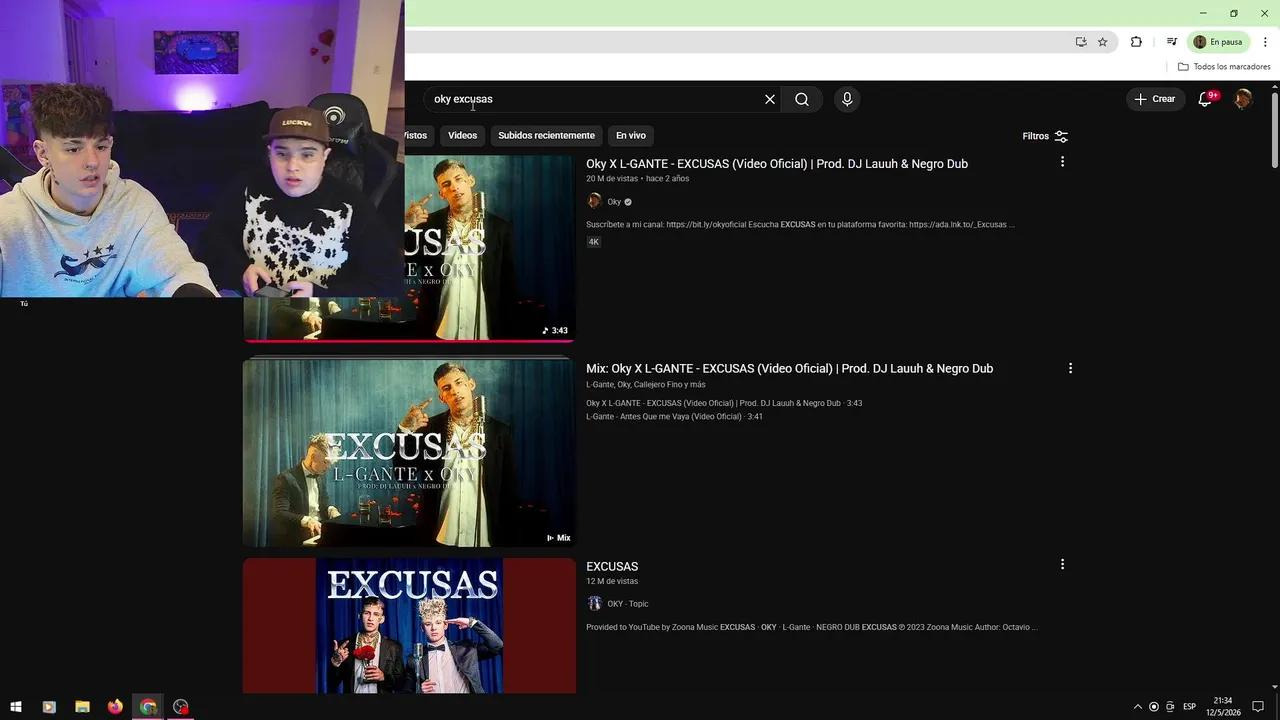Click the 4K quality badge

click(x=593, y=242)
